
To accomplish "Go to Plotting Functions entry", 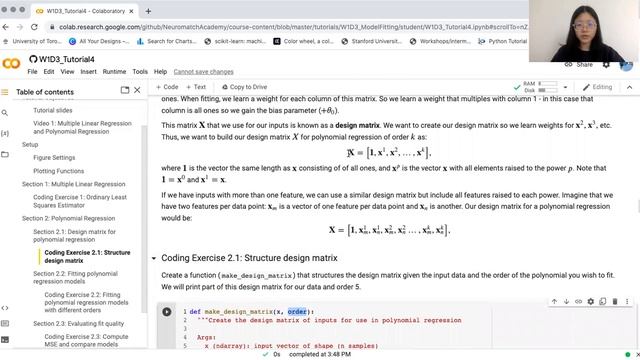I will click(58, 171).
